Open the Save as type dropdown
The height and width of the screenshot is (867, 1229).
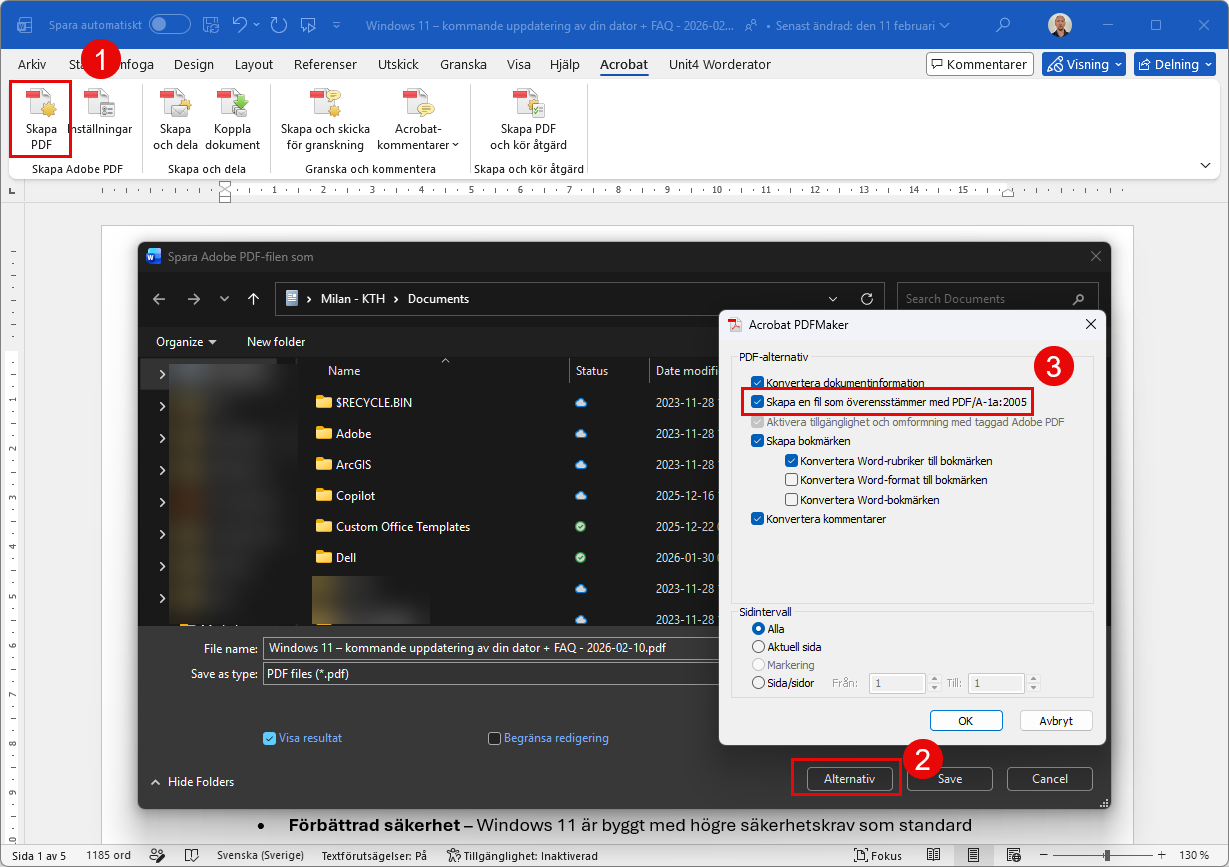(490, 674)
